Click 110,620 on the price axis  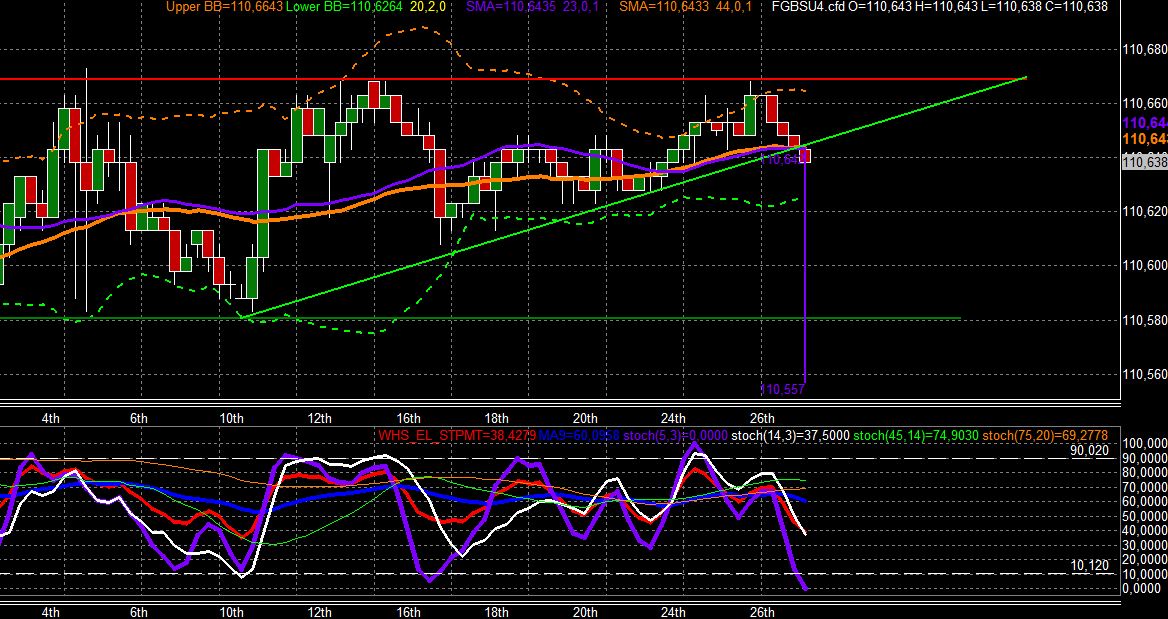pyautogui.click(x=1144, y=212)
